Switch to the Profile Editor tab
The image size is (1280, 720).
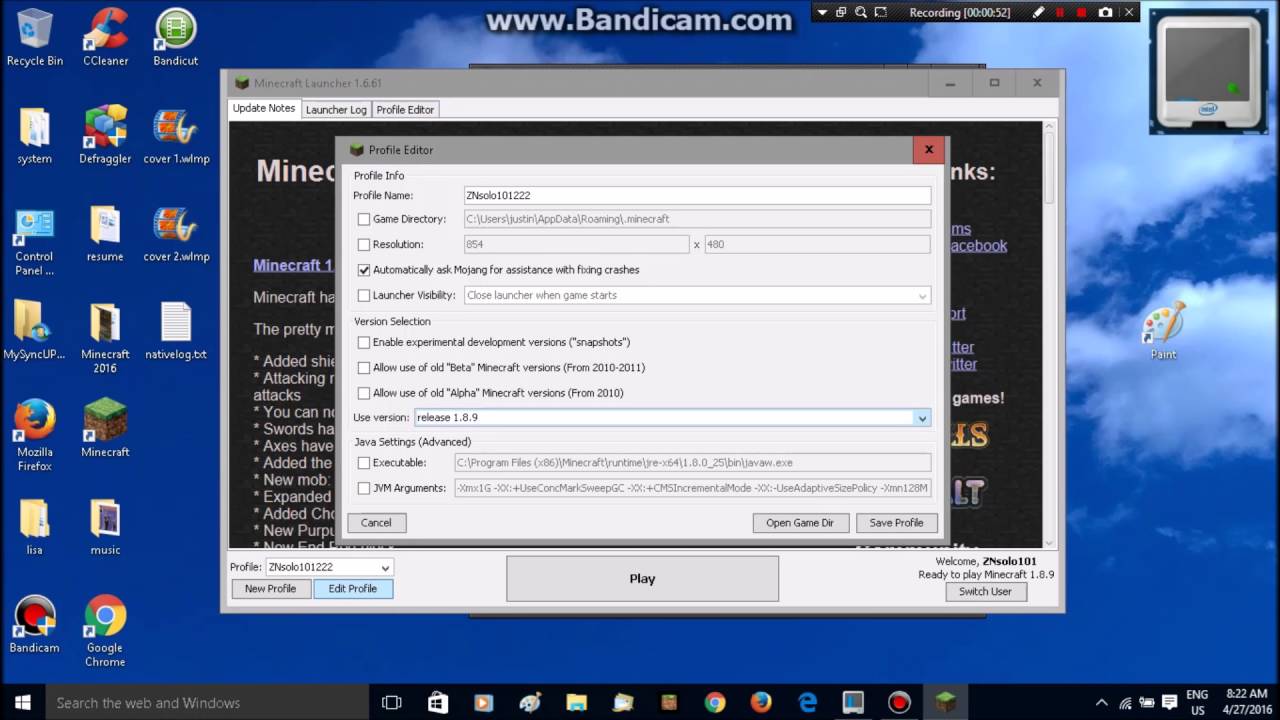[x=405, y=109]
